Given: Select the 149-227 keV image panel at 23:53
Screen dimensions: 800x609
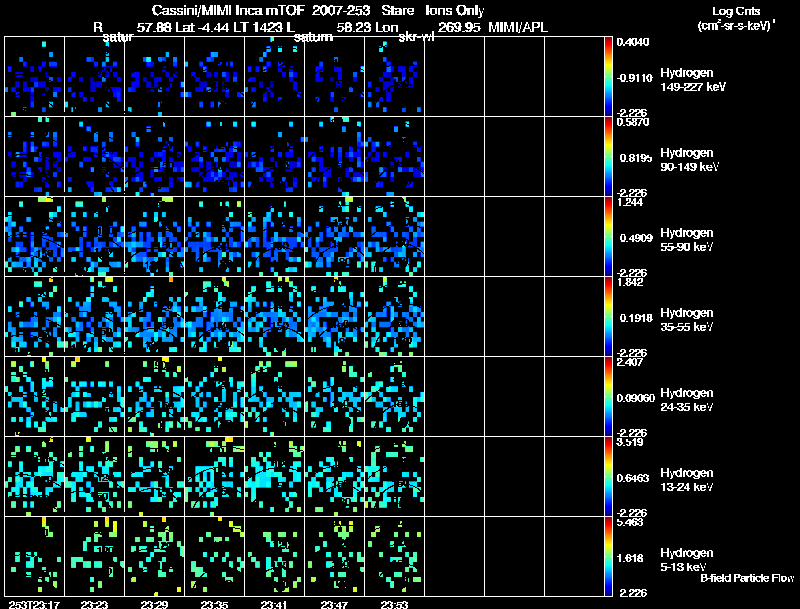Looking at the screenshot, I should [x=394, y=77].
